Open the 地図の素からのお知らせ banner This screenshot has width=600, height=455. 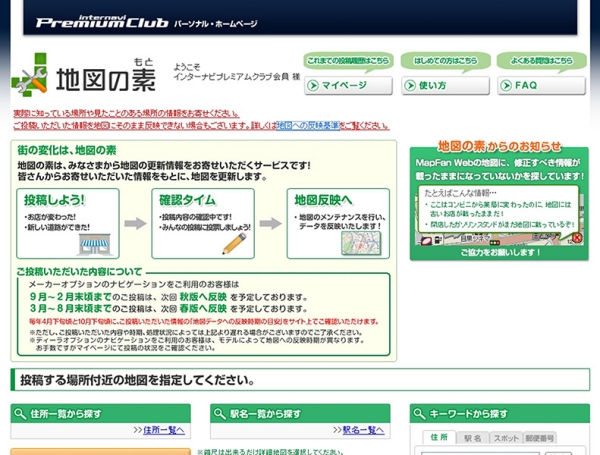pyautogui.click(x=499, y=201)
